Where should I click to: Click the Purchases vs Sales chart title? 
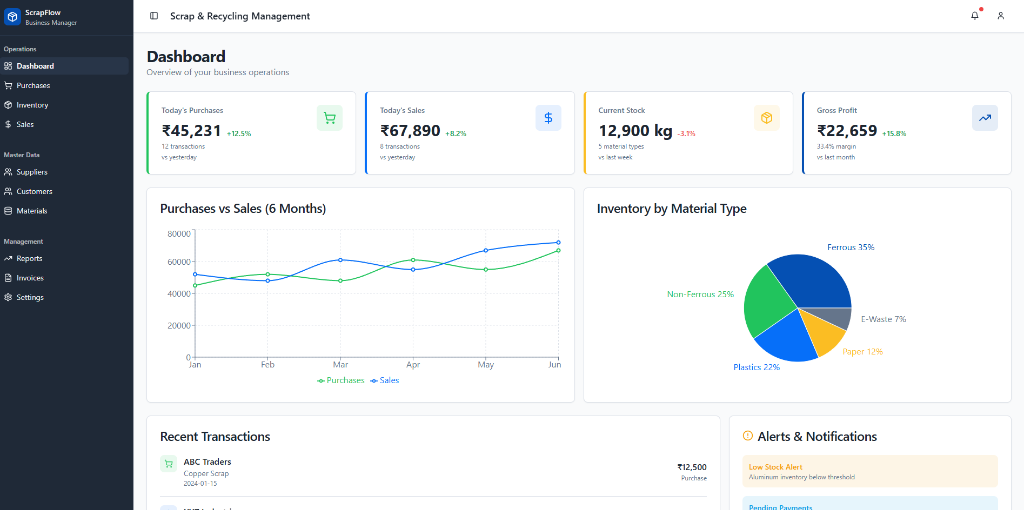(x=243, y=209)
